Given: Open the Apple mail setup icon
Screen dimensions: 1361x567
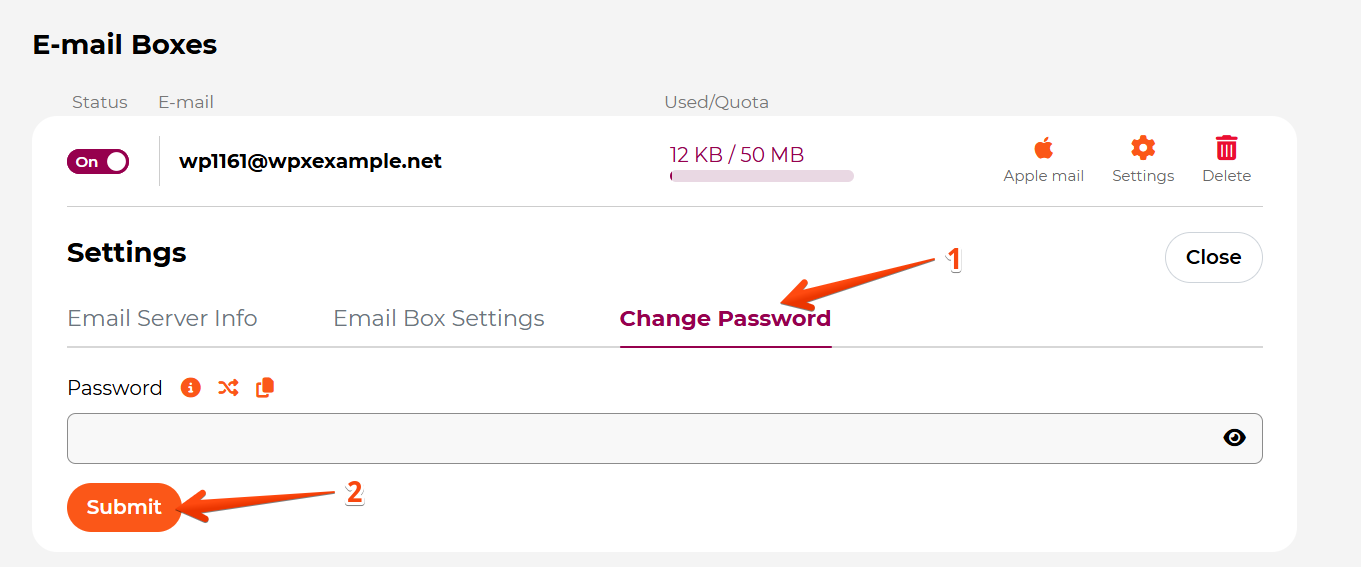Looking at the screenshot, I should [1043, 149].
